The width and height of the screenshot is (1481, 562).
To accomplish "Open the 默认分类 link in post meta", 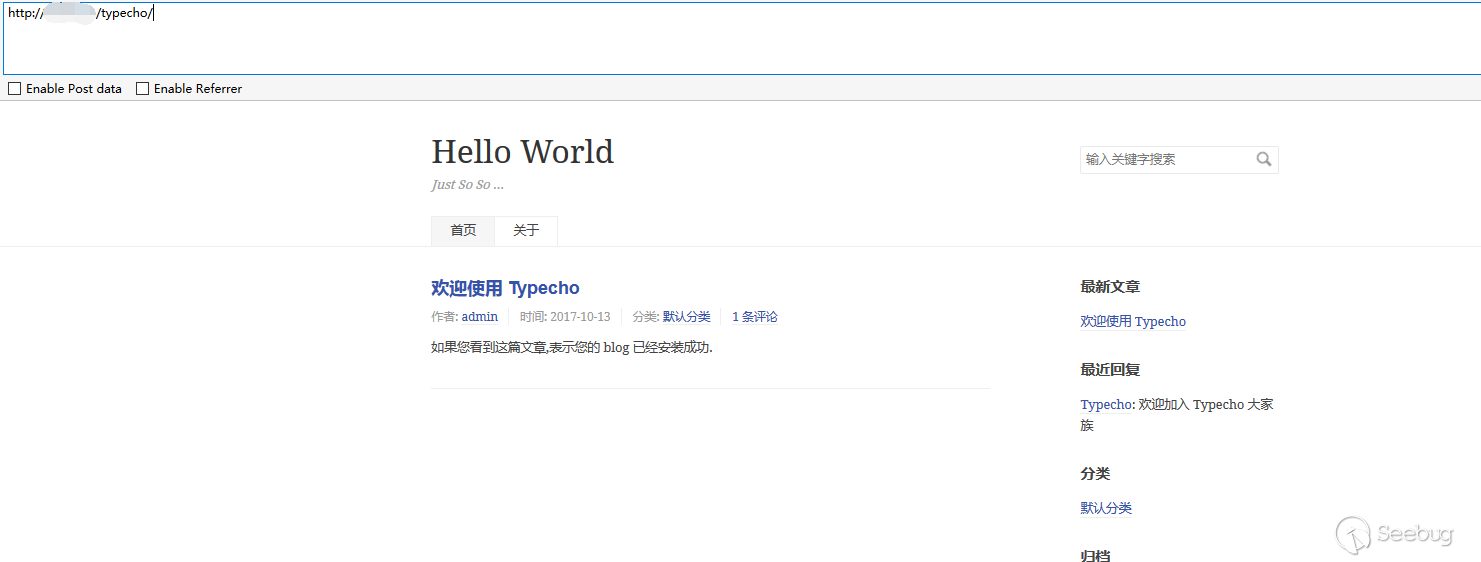I will tap(687, 317).
